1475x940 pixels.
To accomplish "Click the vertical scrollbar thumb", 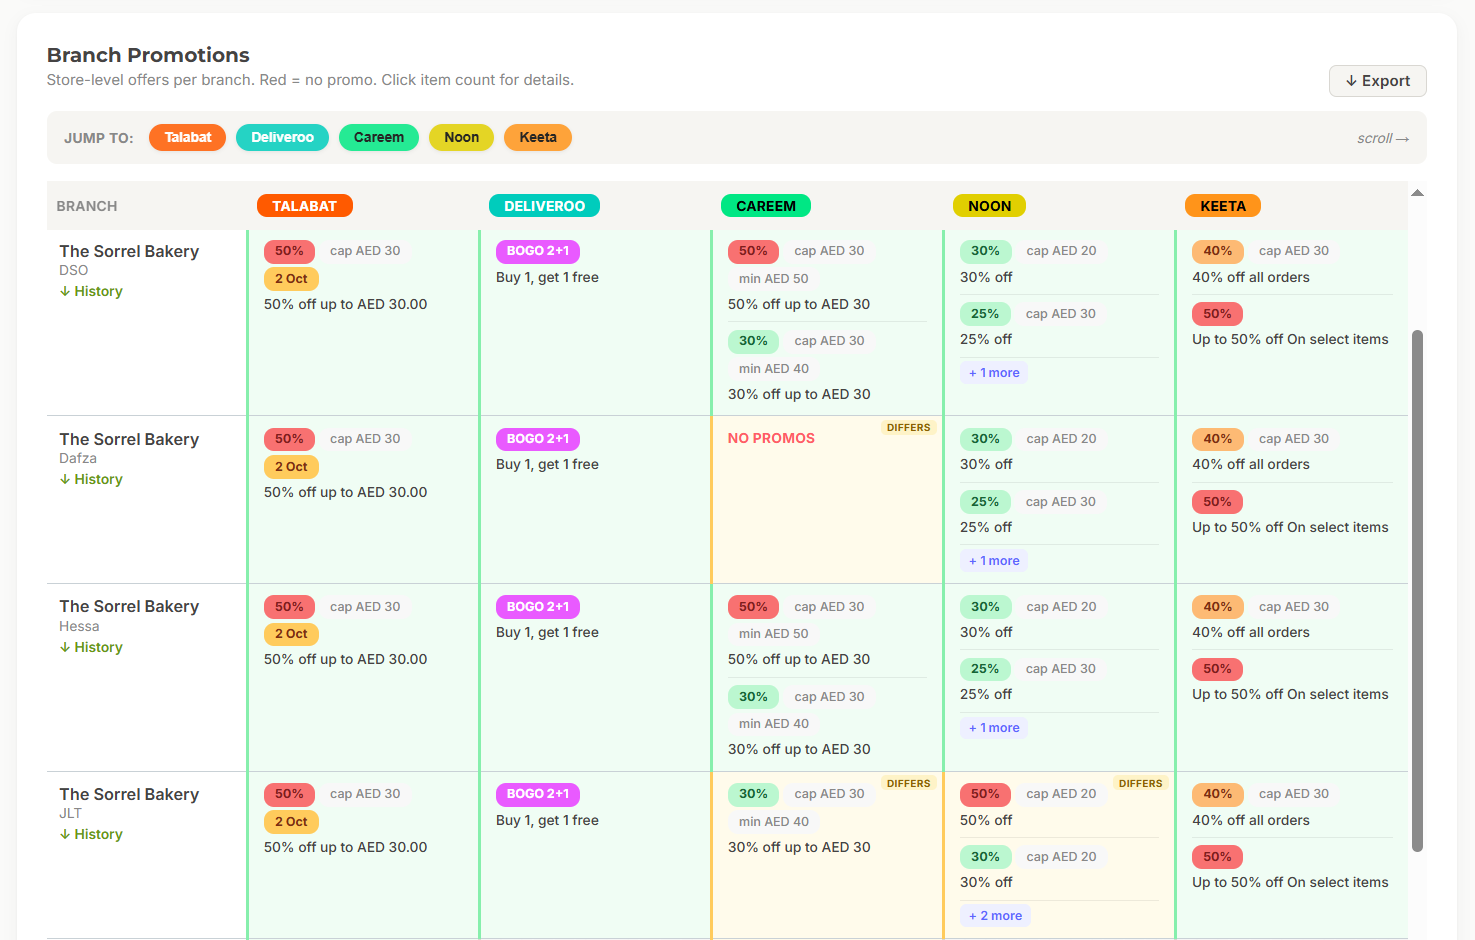I will click(1417, 590).
